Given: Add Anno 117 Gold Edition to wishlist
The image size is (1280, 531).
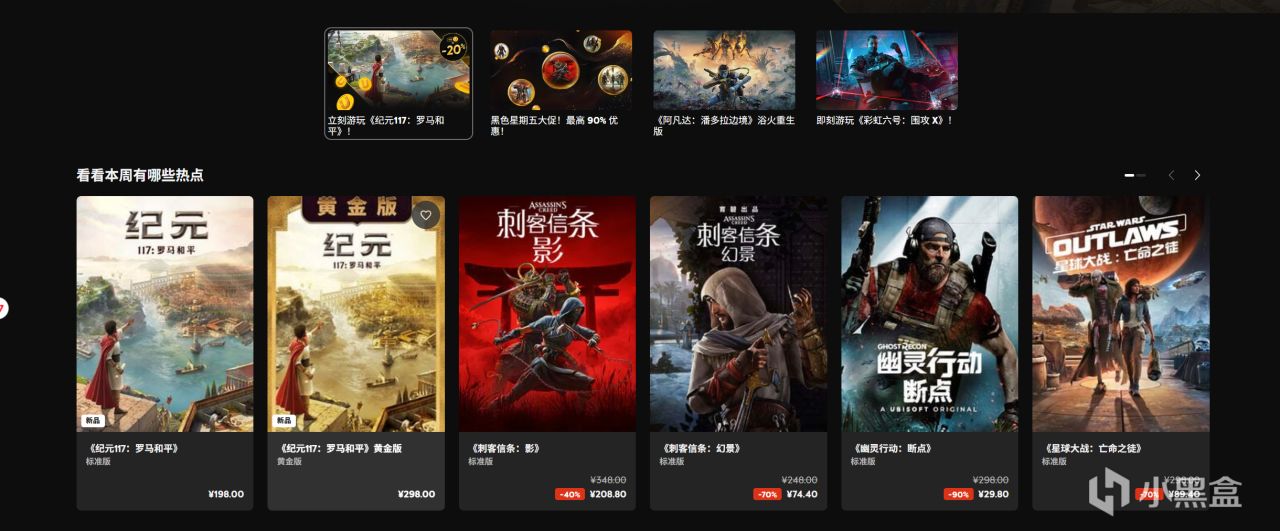Looking at the screenshot, I should pyautogui.click(x=426, y=215).
